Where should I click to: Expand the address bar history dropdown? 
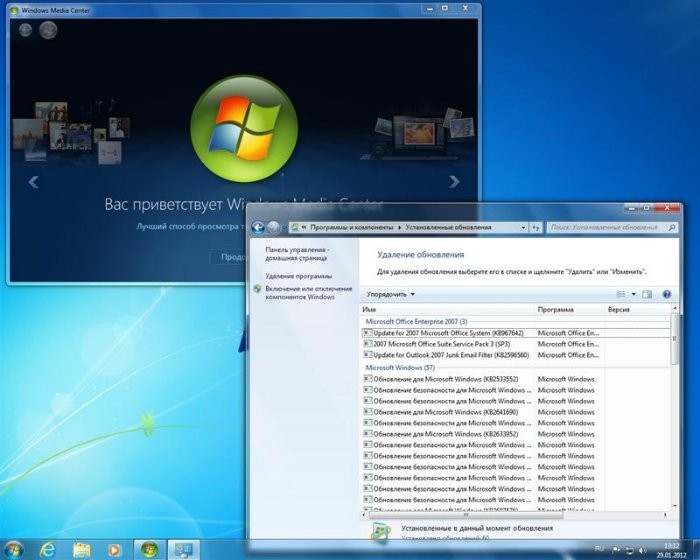click(523, 227)
